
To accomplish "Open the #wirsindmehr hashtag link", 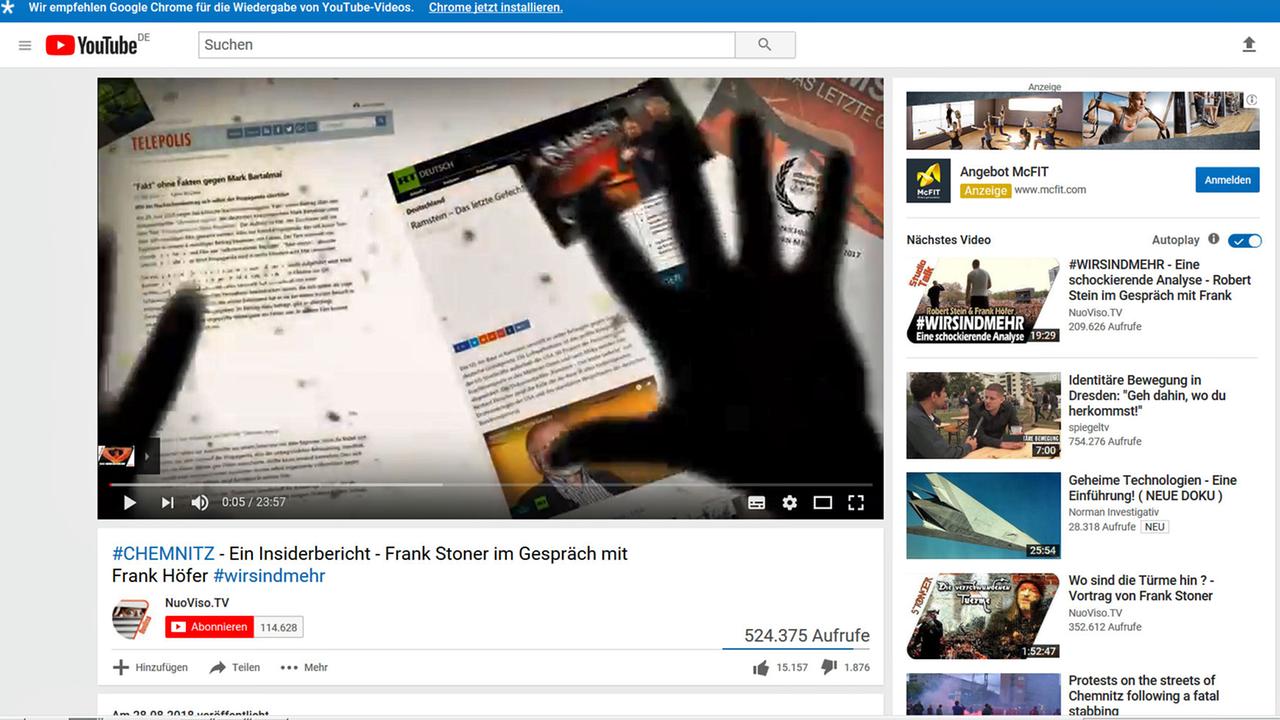I will 269,576.
